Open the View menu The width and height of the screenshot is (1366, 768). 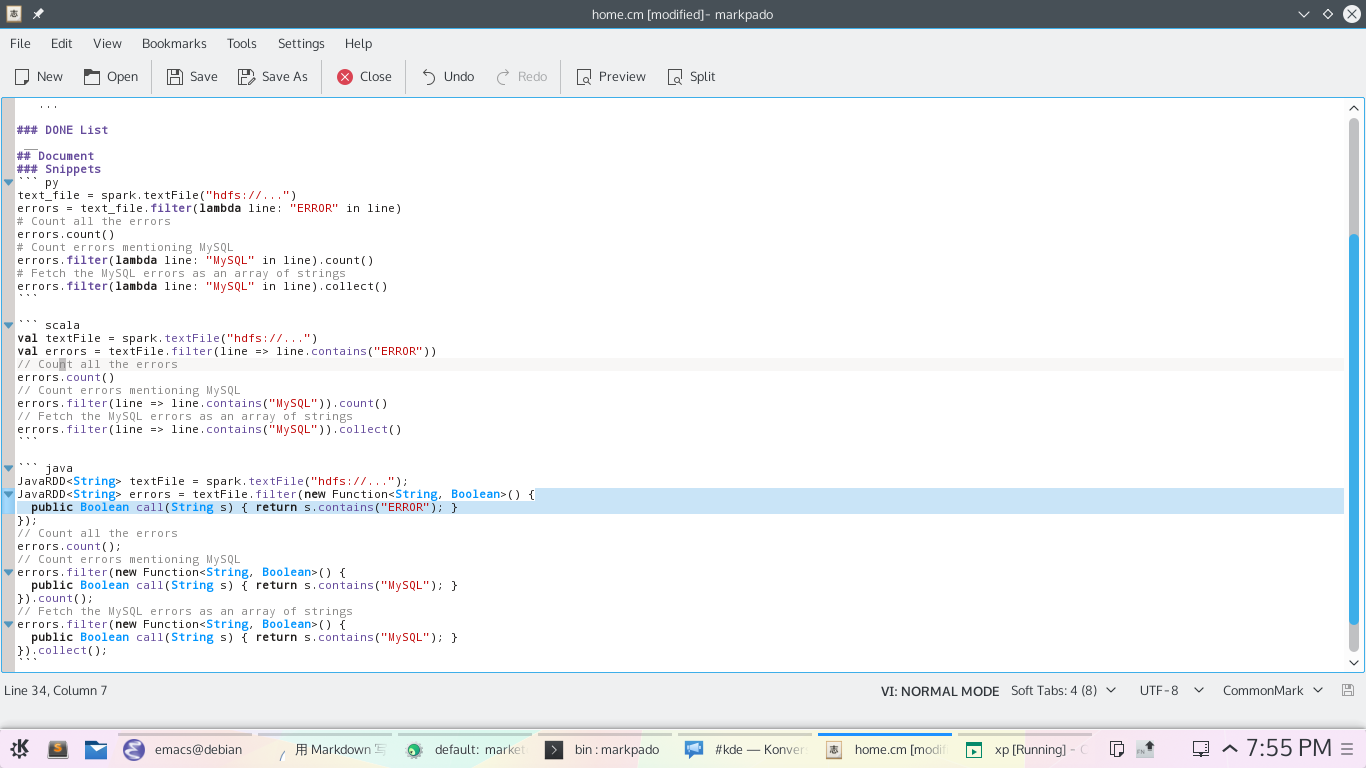point(107,43)
